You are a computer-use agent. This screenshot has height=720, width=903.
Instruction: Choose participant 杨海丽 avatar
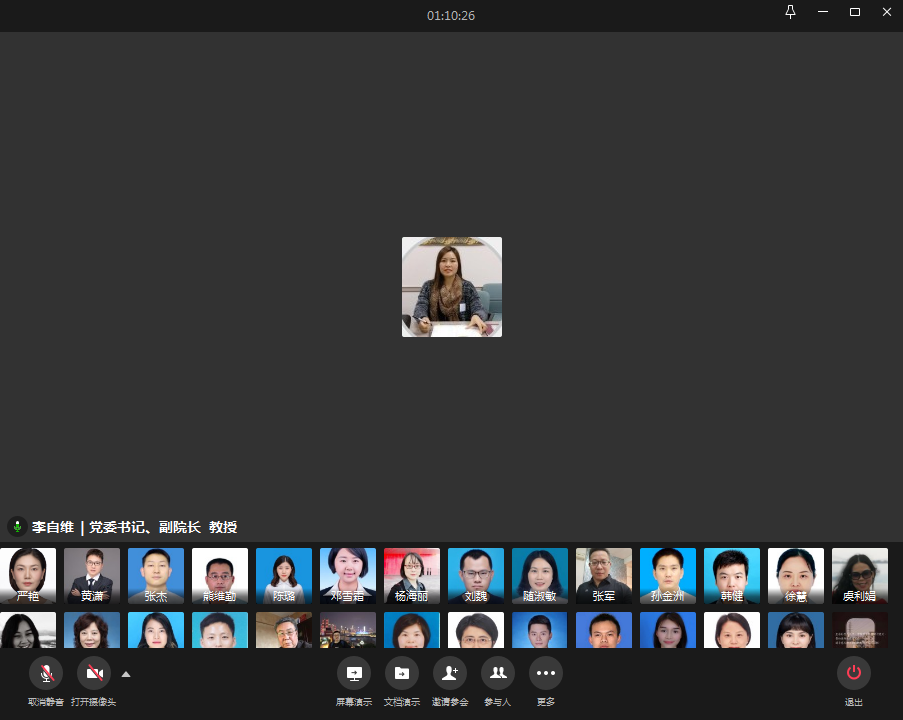tap(412, 575)
